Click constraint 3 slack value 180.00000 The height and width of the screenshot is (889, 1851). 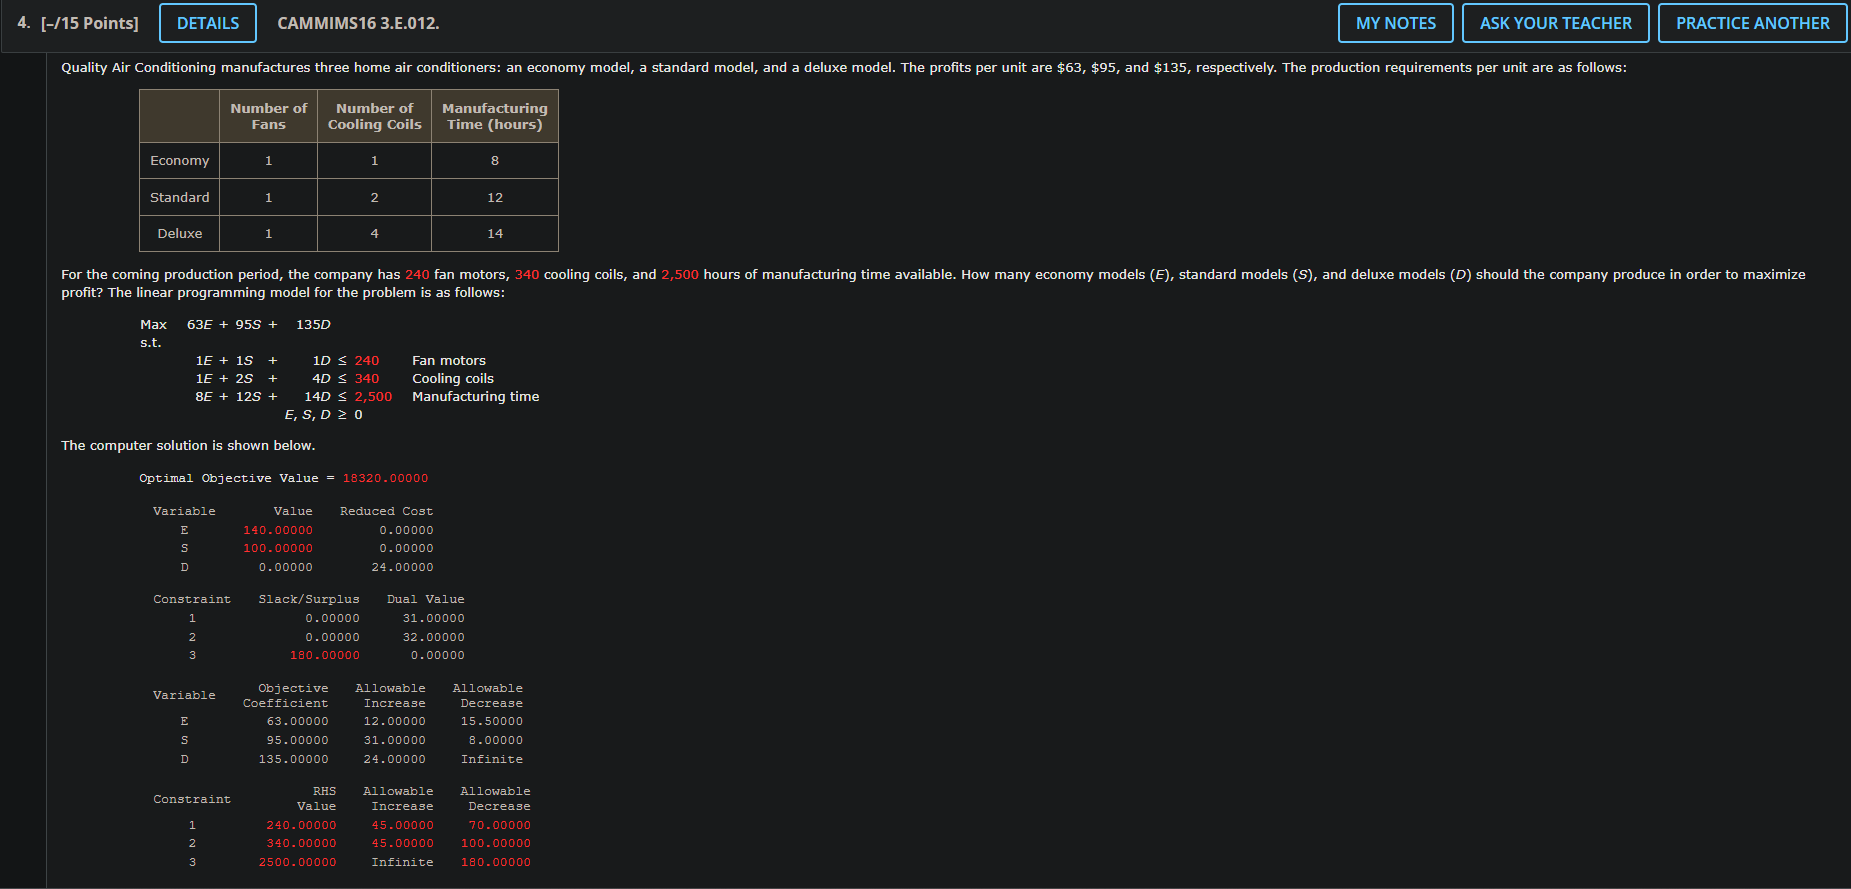[325, 655]
